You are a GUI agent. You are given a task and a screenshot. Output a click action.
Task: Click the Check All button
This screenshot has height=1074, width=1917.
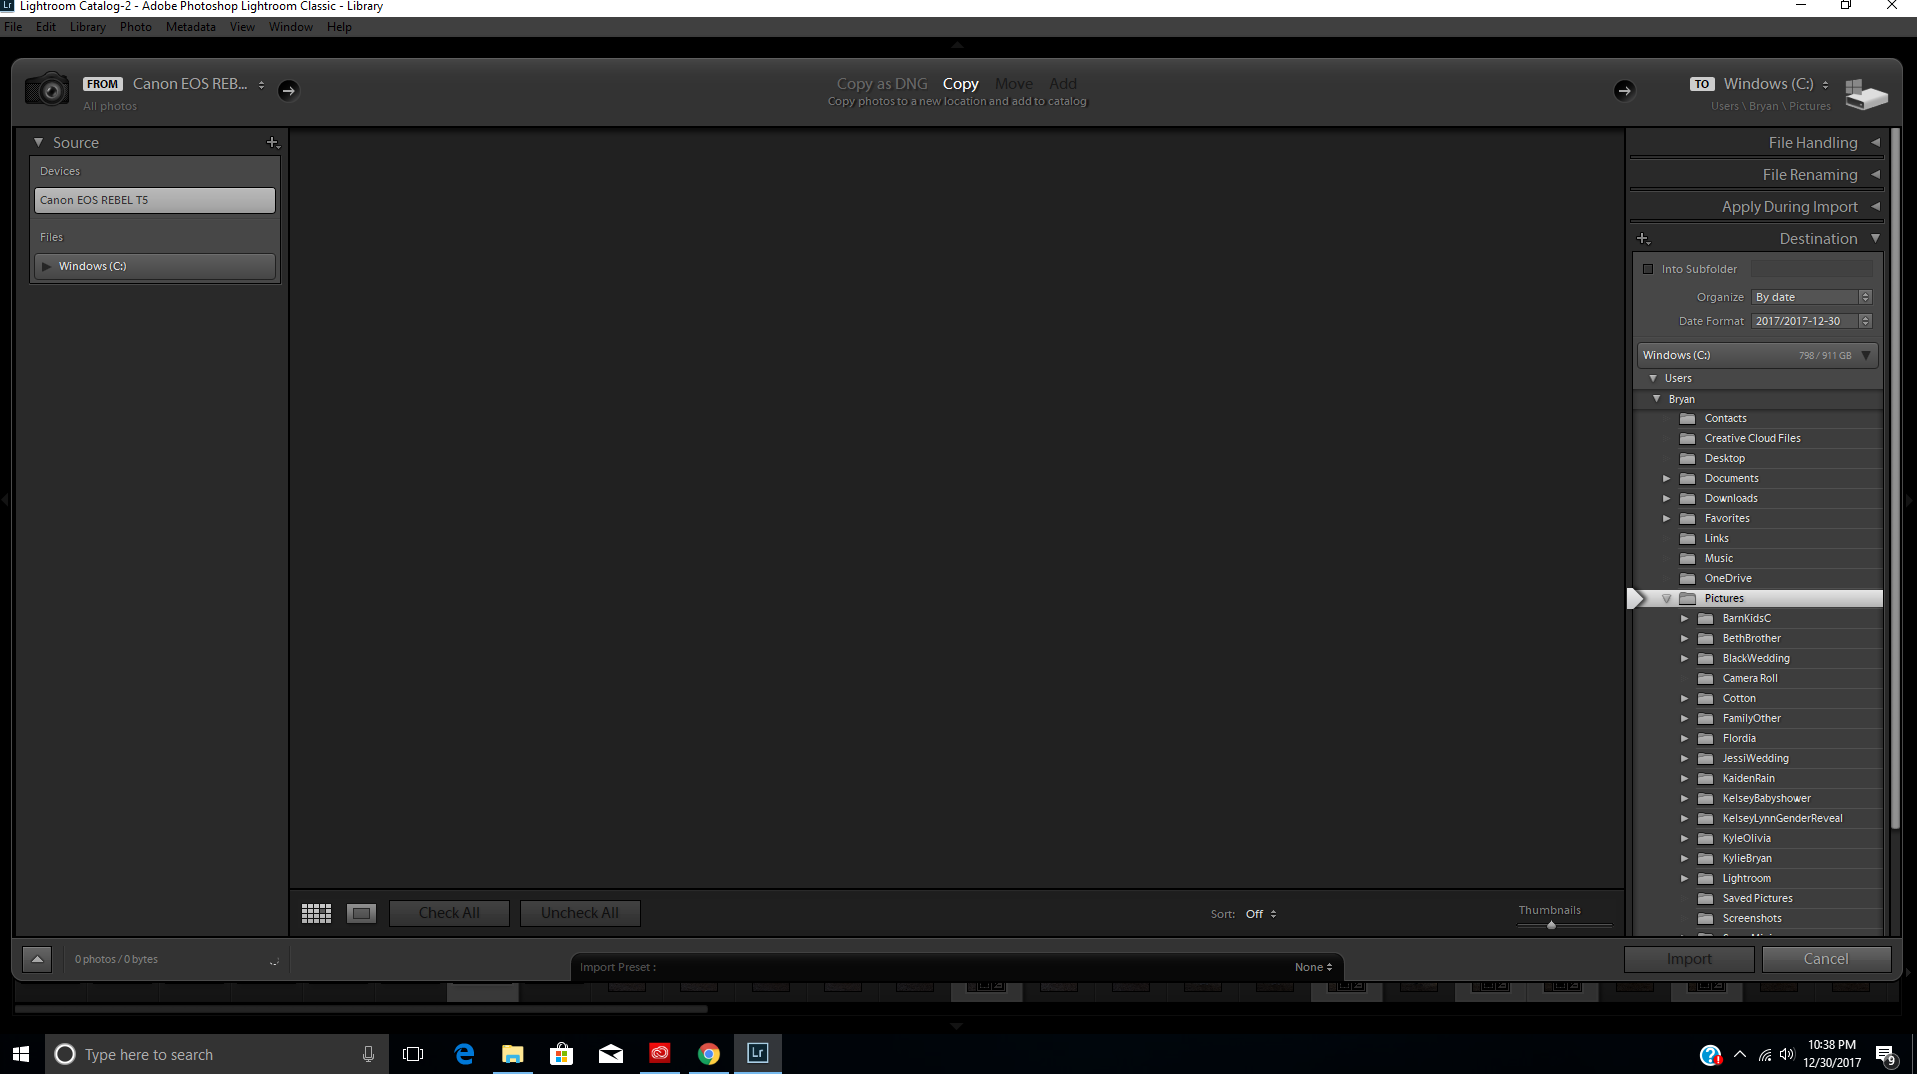click(x=449, y=913)
